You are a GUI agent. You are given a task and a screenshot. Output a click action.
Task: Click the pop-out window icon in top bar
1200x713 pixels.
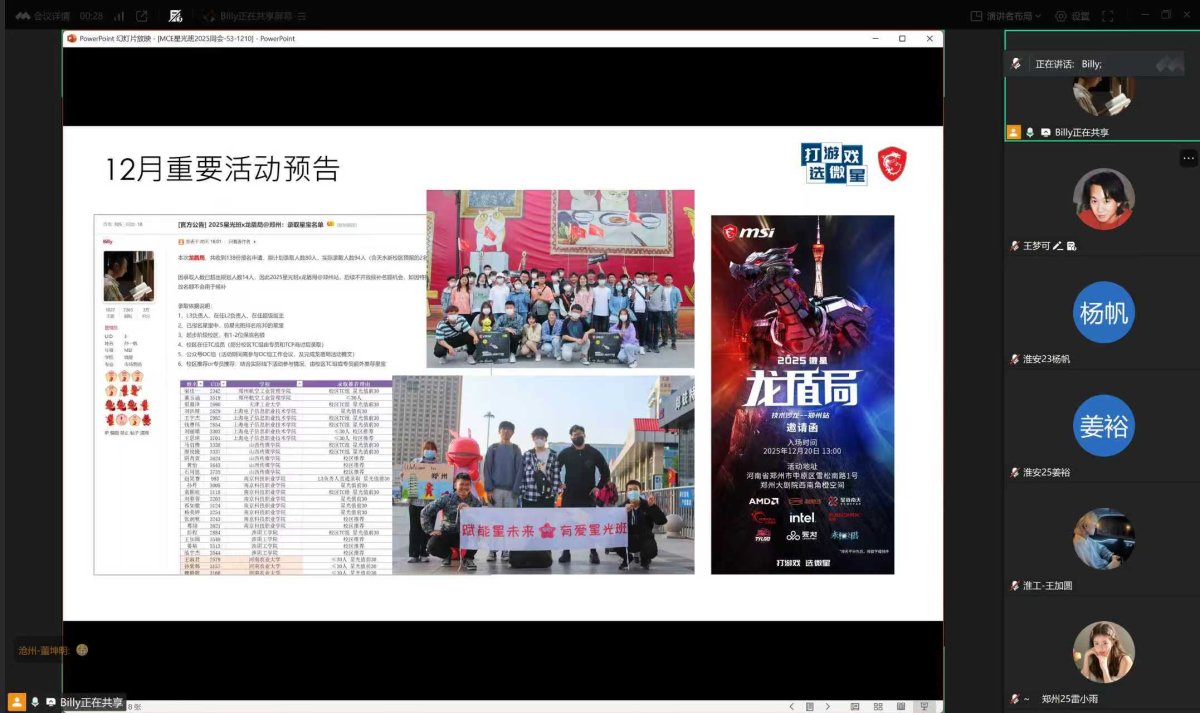142,16
